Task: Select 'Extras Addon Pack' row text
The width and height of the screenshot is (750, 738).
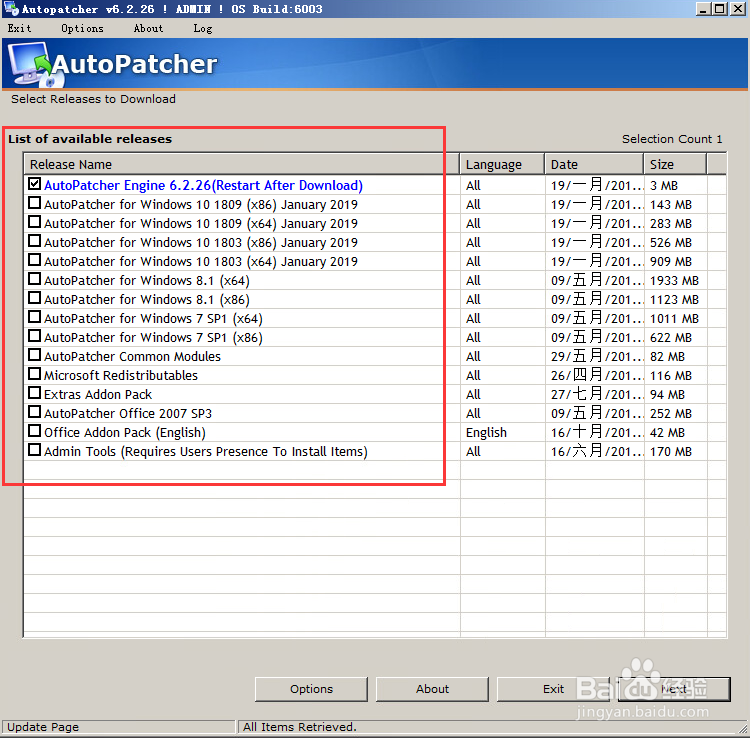Action: pos(98,394)
